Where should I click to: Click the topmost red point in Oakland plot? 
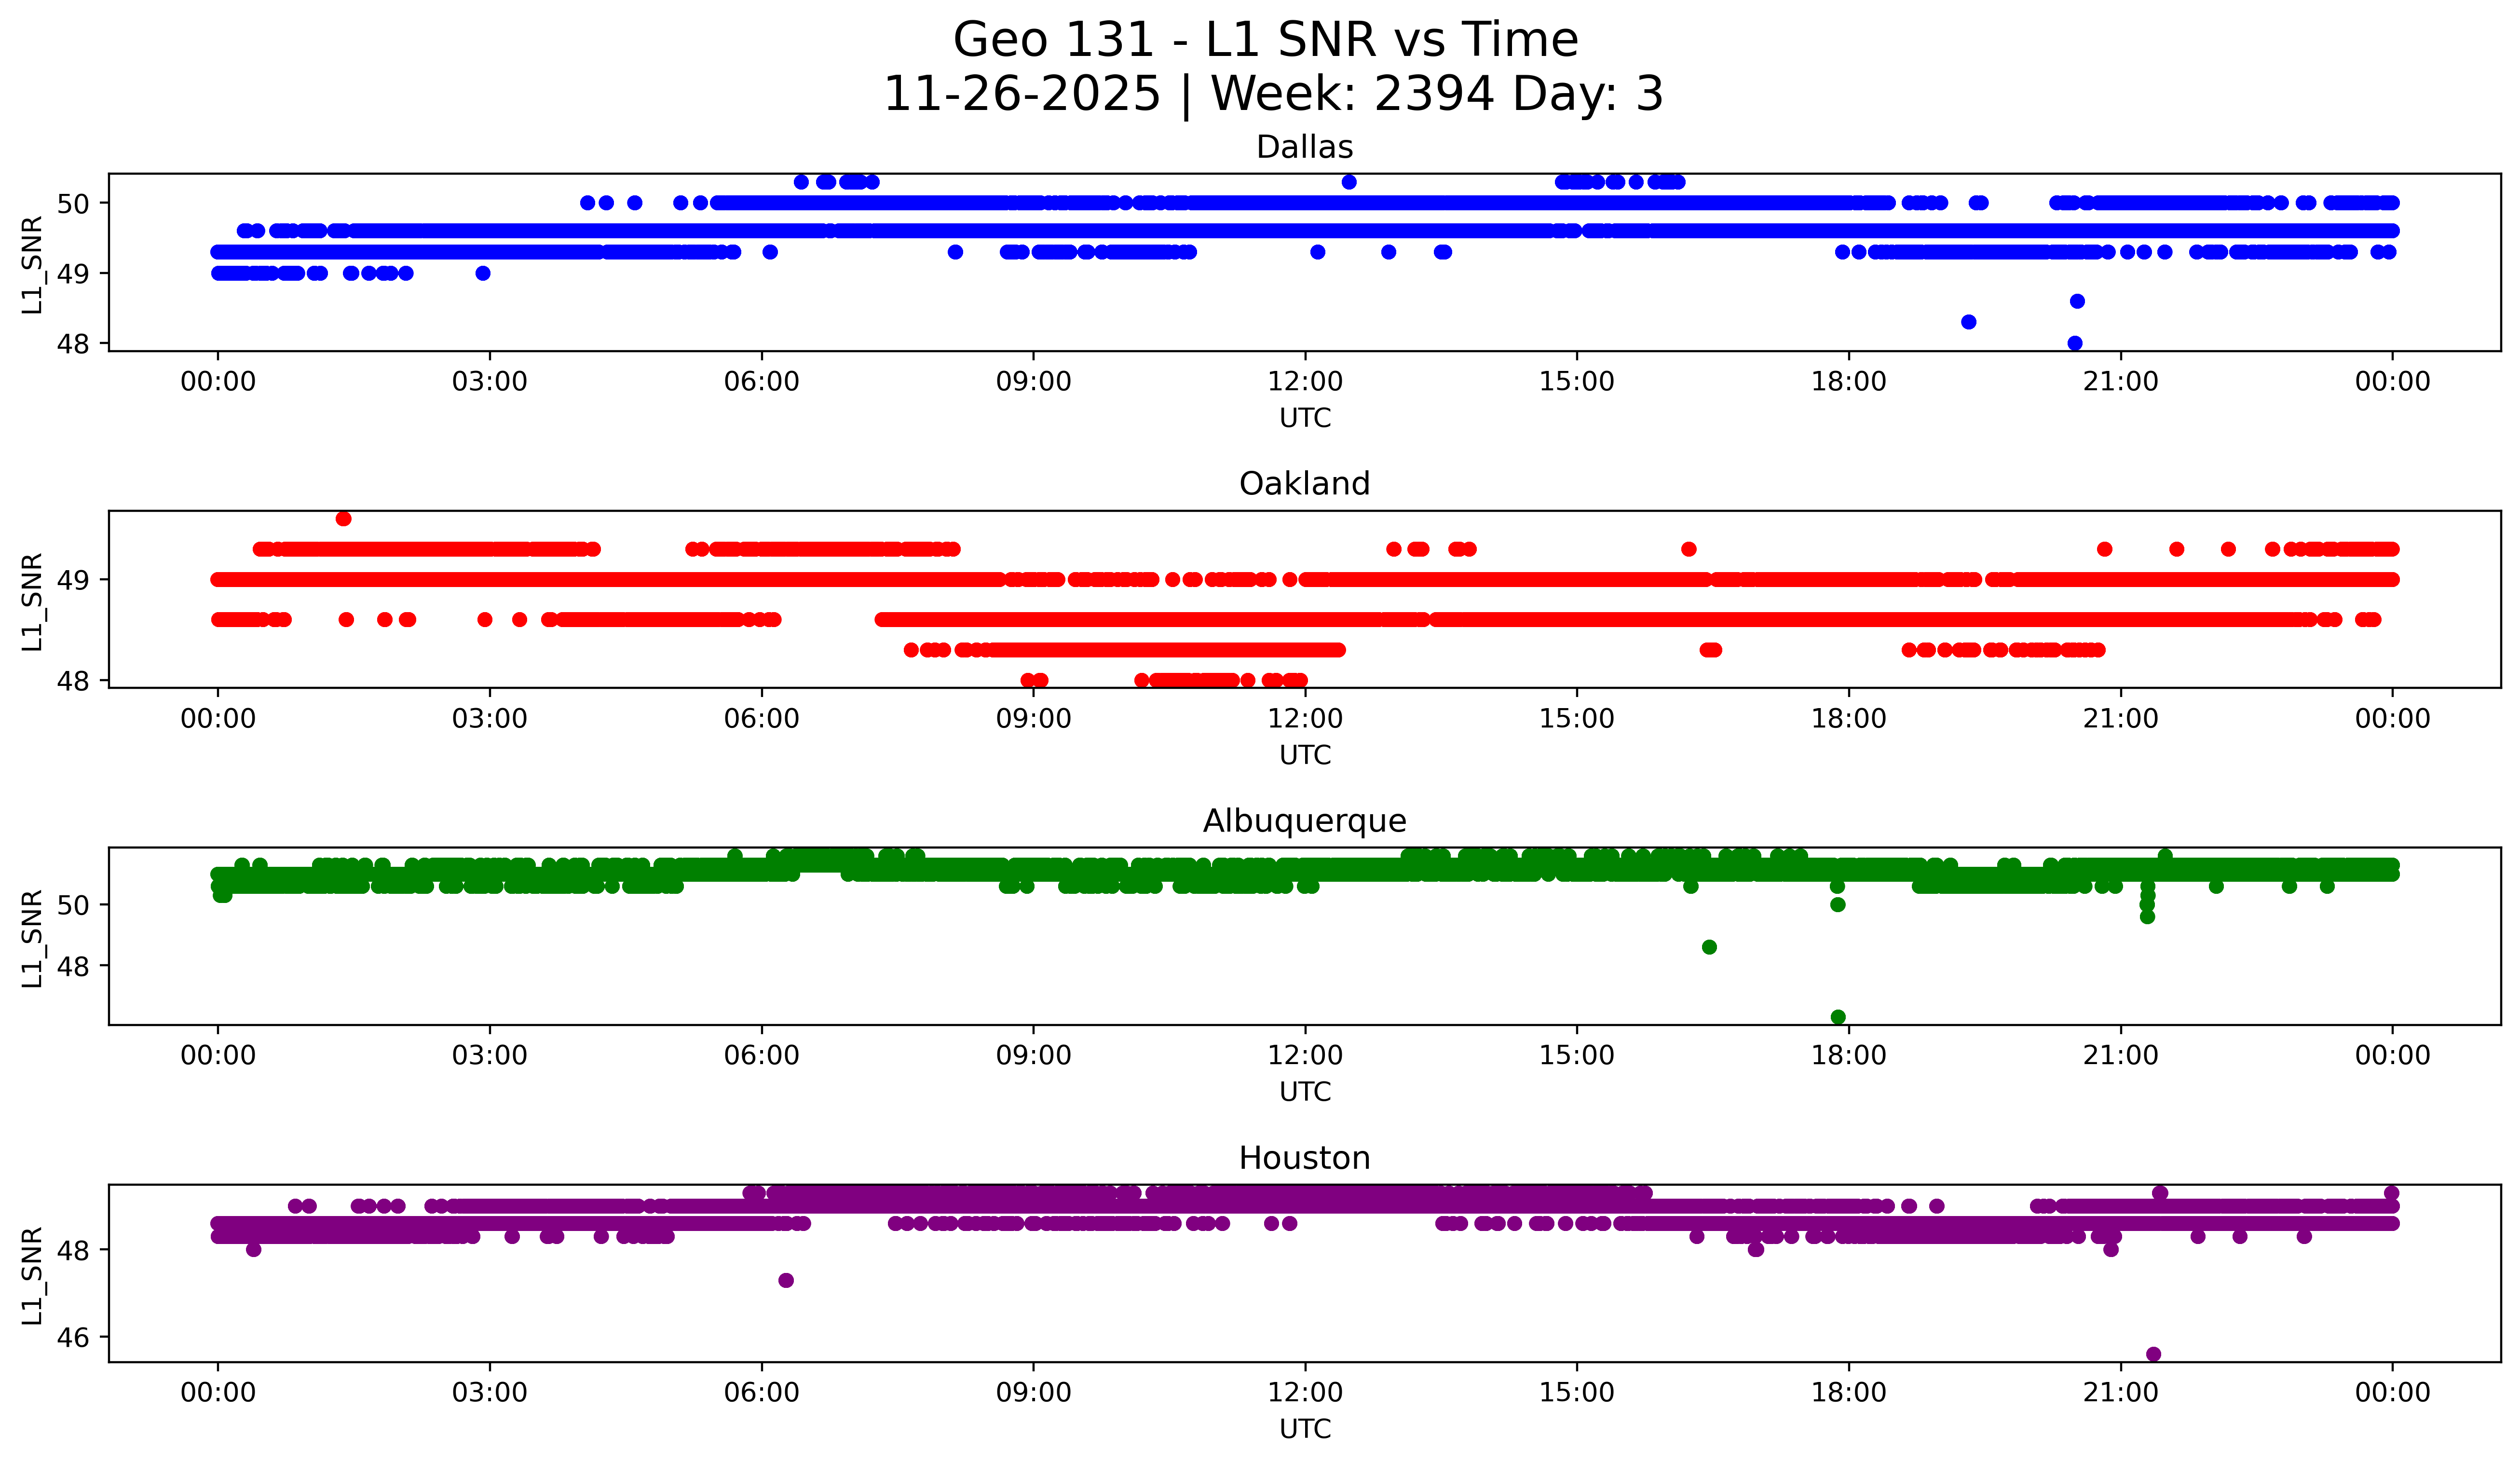point(344,518)
